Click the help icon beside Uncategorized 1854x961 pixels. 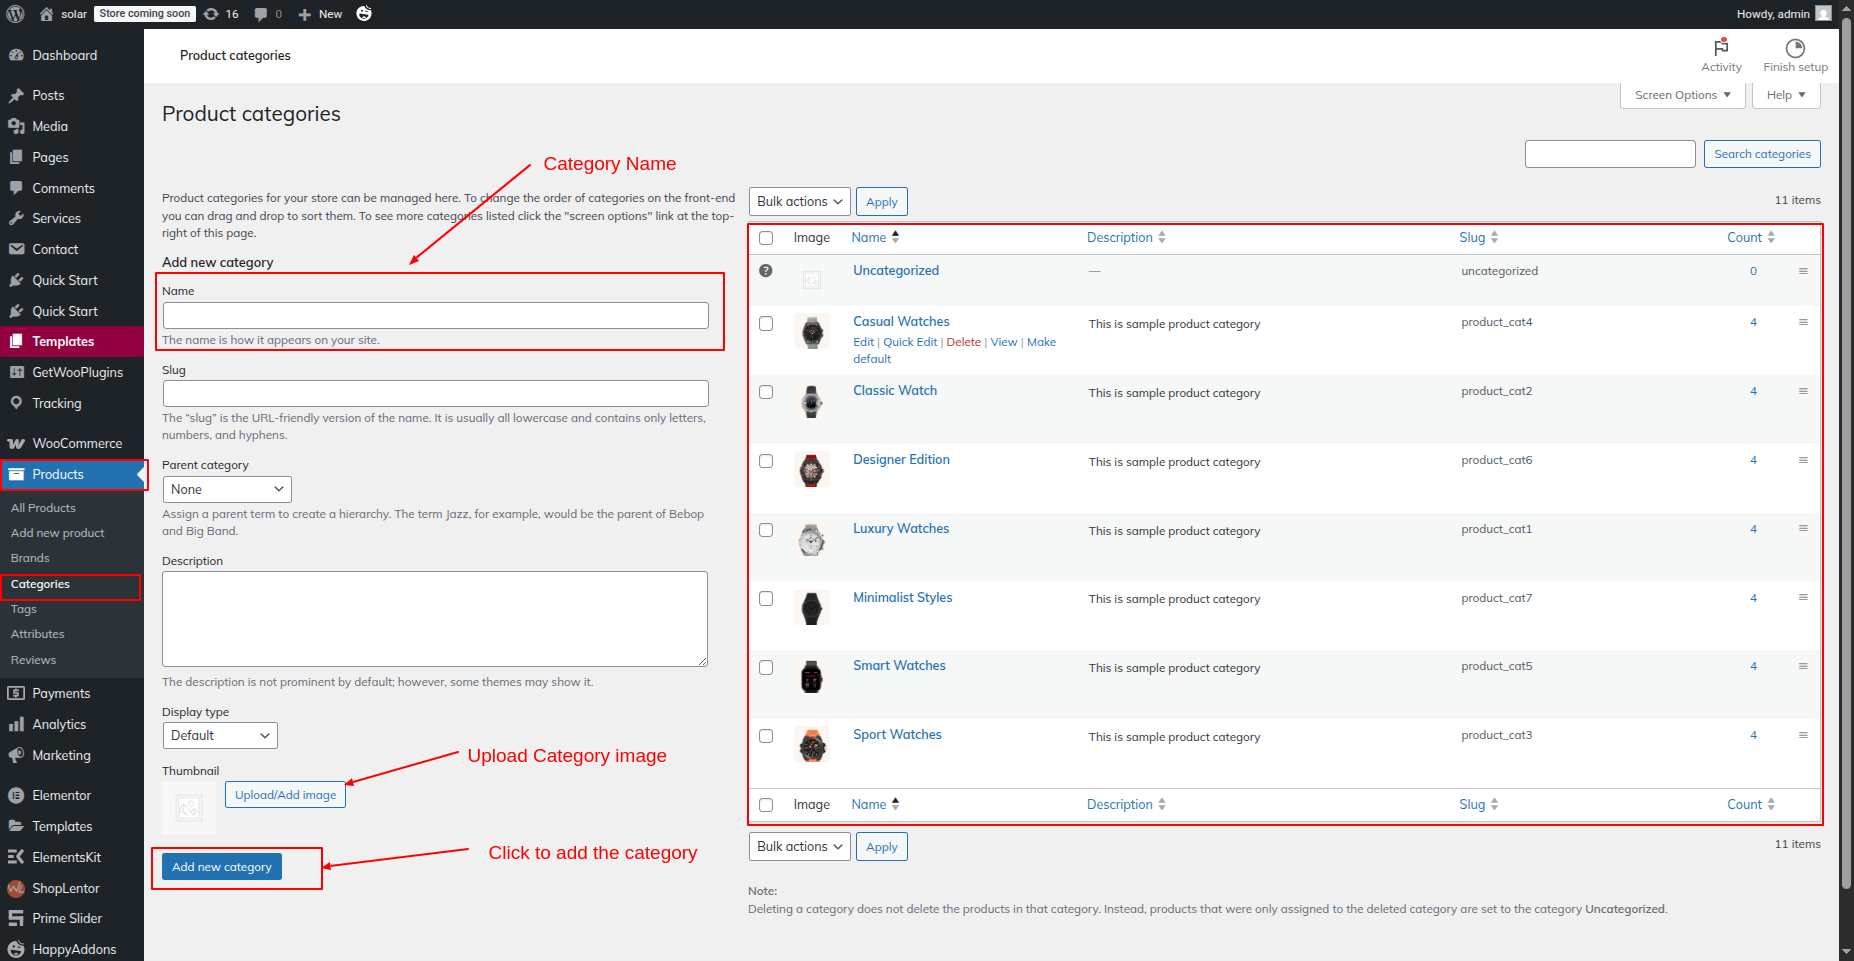pyautogui.click(x=766, y=271)
